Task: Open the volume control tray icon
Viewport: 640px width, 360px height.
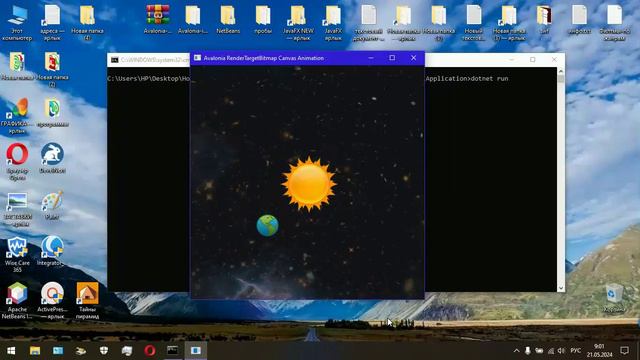Action: (x=561, y=351)
